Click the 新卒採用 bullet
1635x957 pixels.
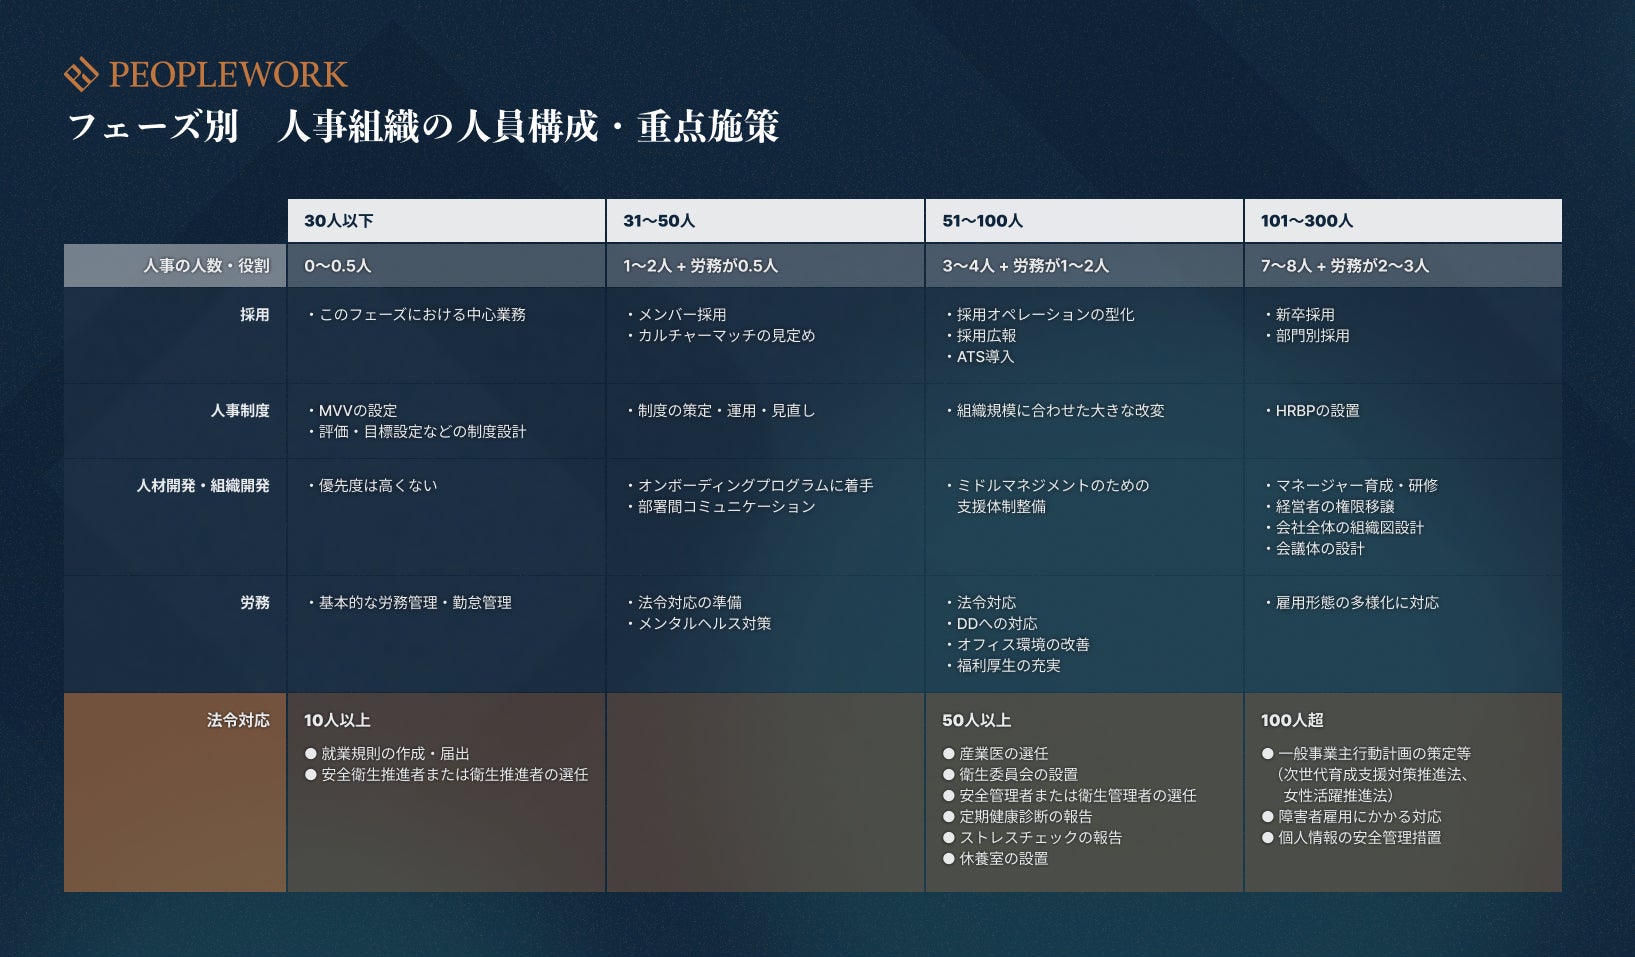1298,315
